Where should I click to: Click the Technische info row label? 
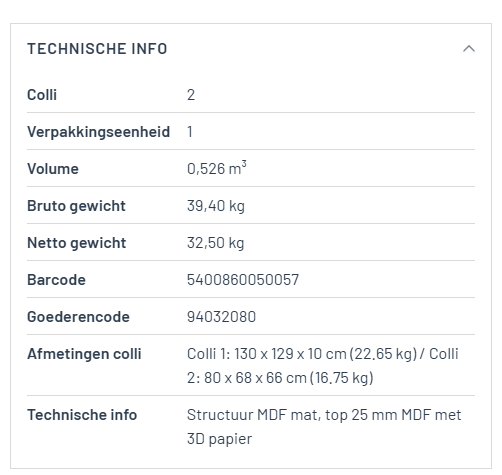[x=82, y=415]
